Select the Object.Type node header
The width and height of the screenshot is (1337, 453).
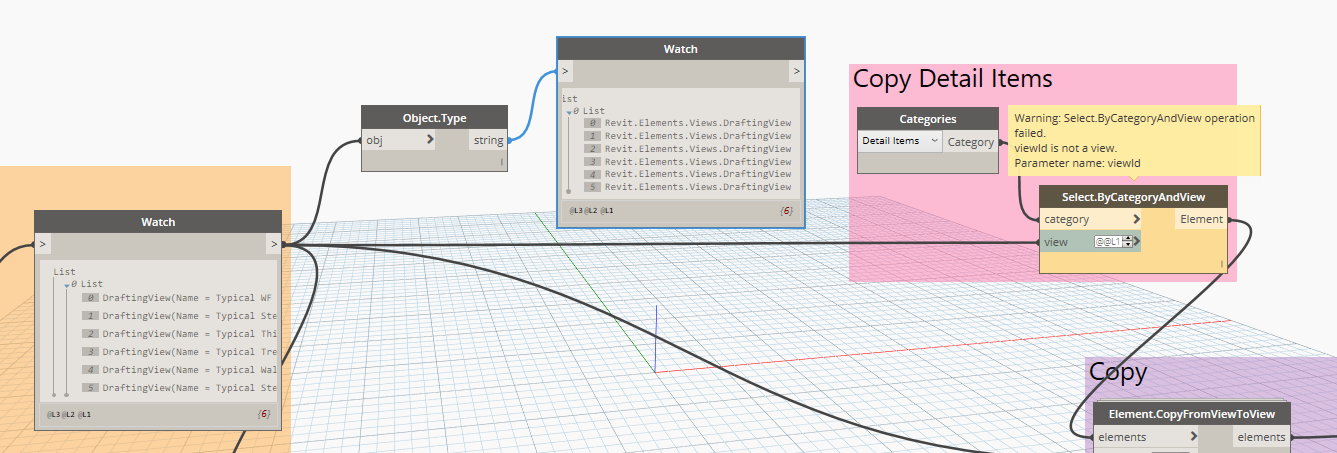434,118
